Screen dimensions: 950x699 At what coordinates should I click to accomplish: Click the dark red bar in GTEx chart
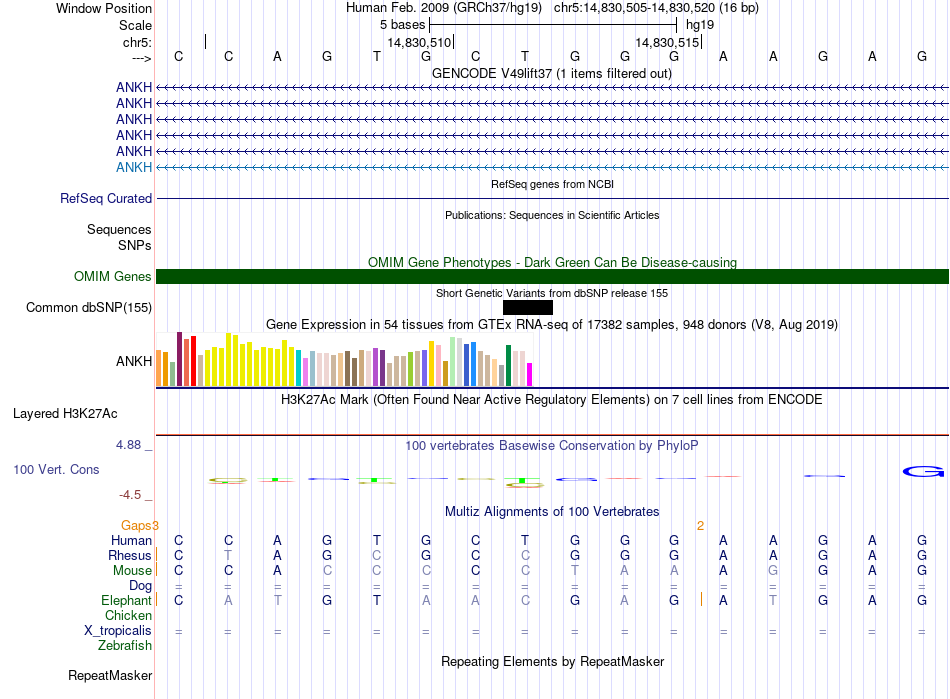point(179,359)
